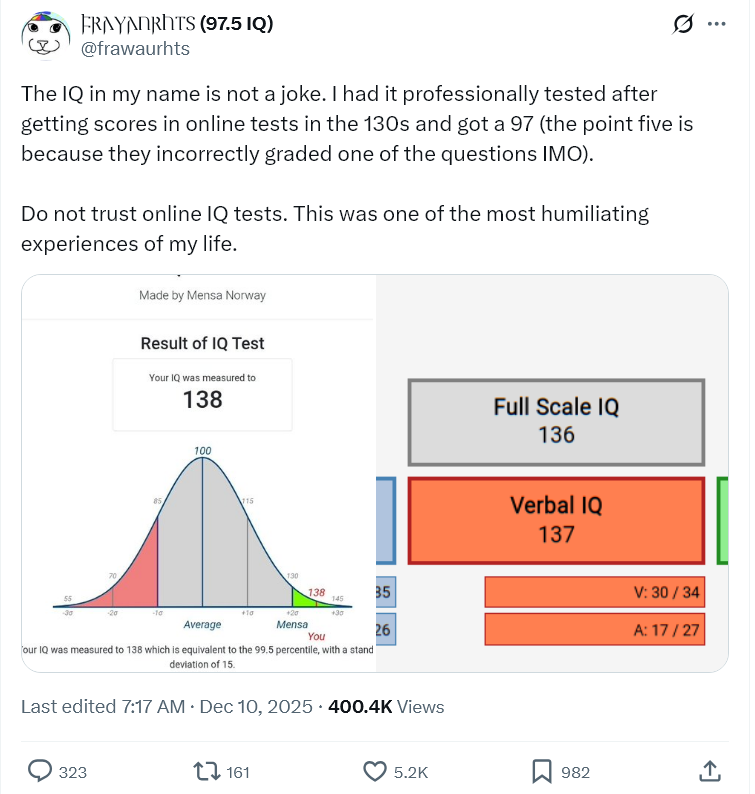Open the 400.4K Views analytics
Screen dimensions: 755x794
point(385,706)
